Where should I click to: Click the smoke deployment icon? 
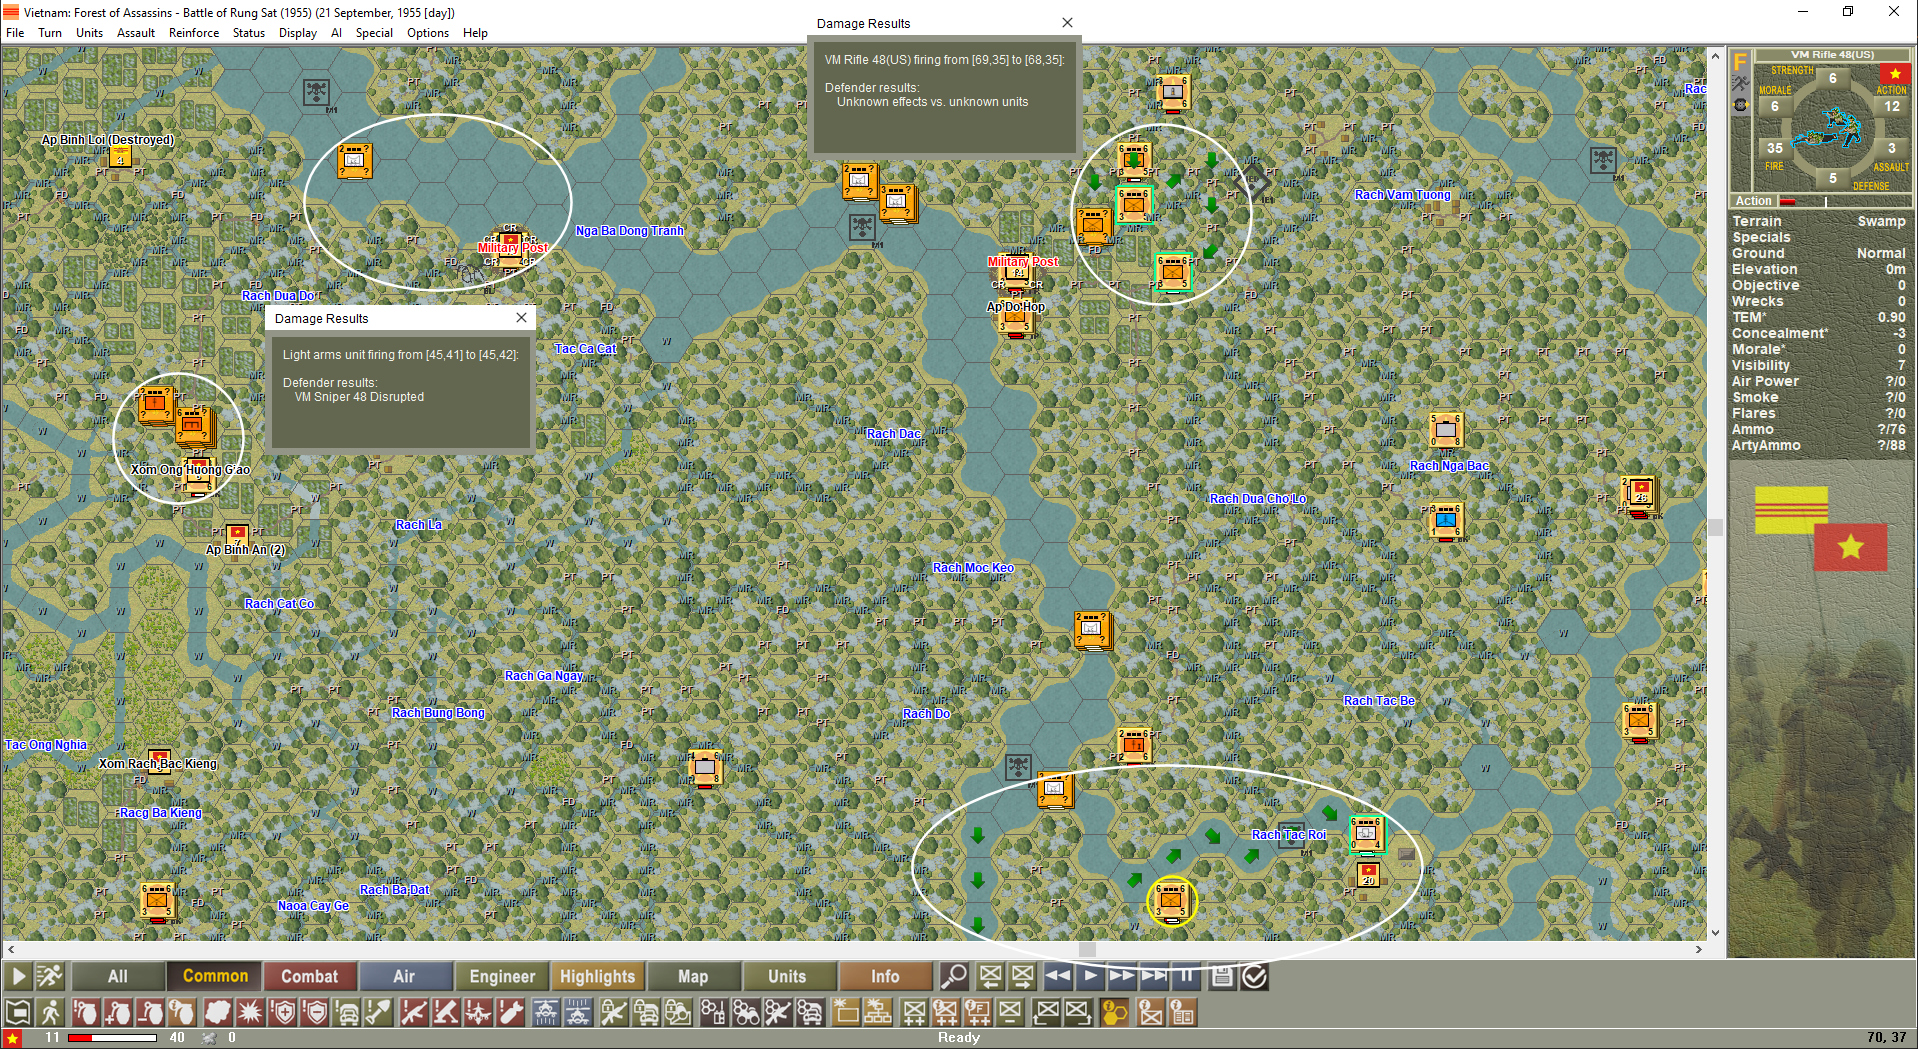point(219,1012)
